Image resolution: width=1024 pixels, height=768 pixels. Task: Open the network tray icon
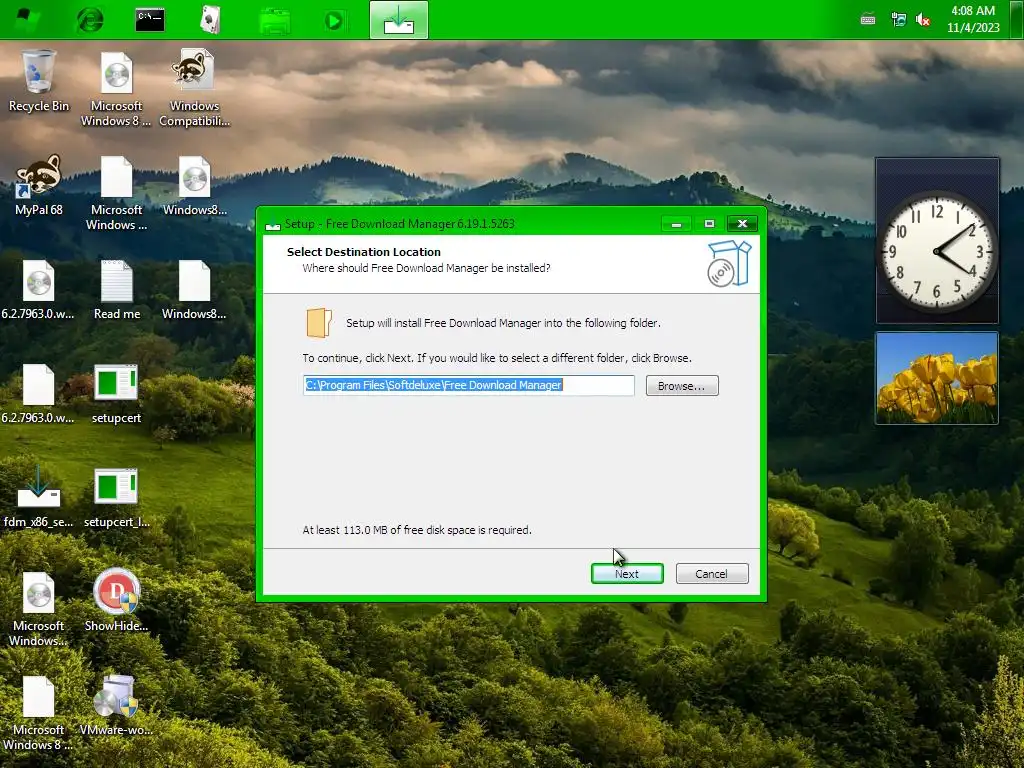point(899,20)
